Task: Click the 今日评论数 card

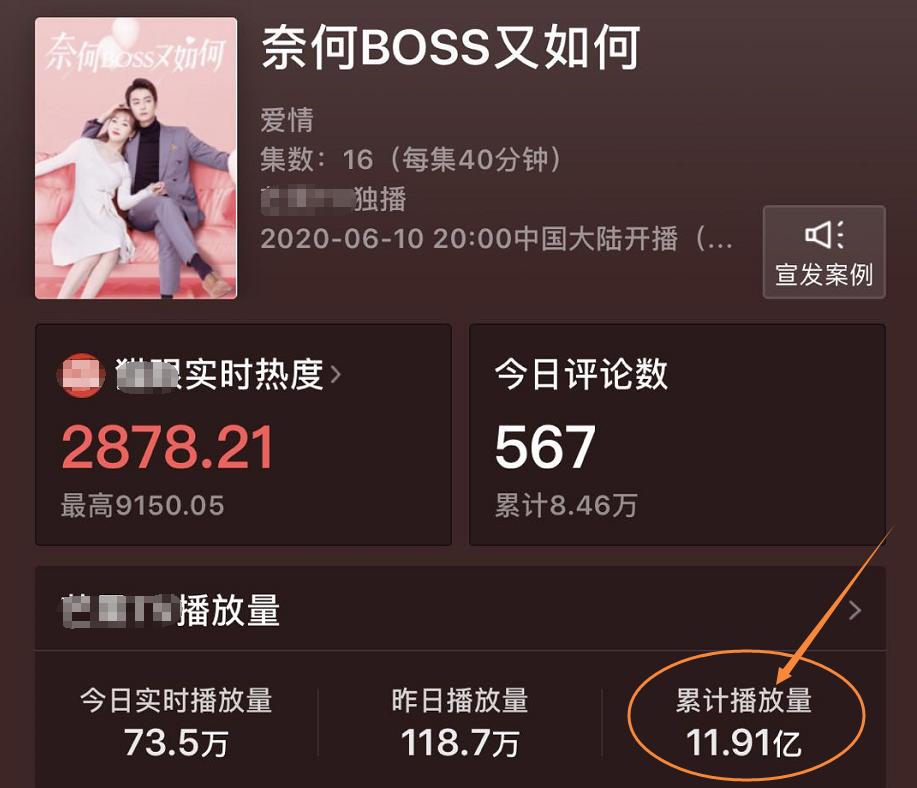Action: [x=677, y=435]
